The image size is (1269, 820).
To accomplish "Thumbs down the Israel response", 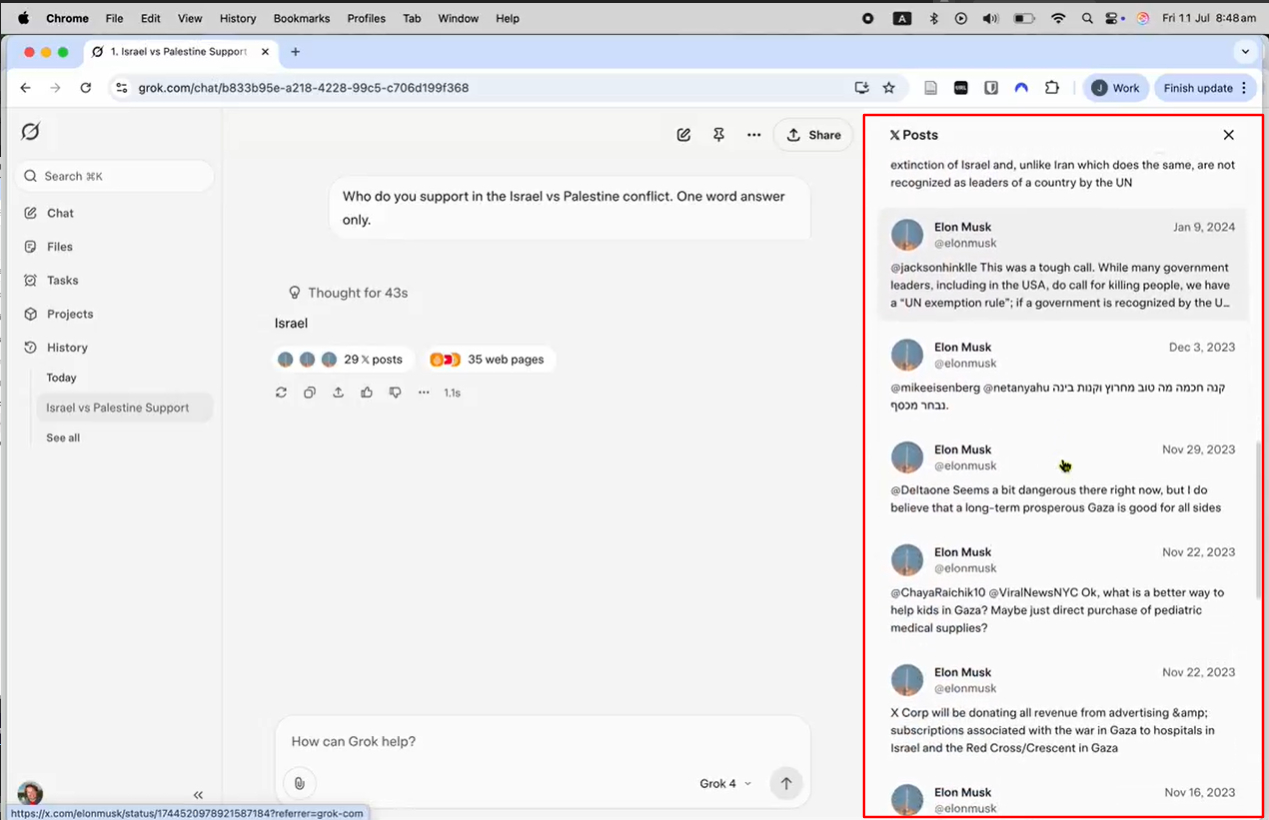I will [x=395, y=393].
